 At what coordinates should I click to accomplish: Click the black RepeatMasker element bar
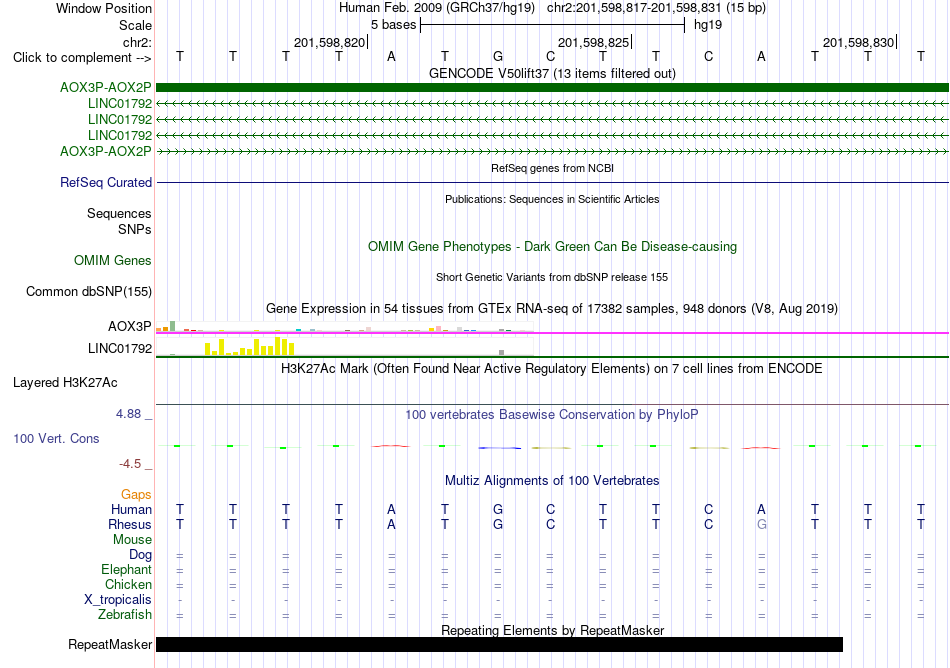[x=499, y=644]
